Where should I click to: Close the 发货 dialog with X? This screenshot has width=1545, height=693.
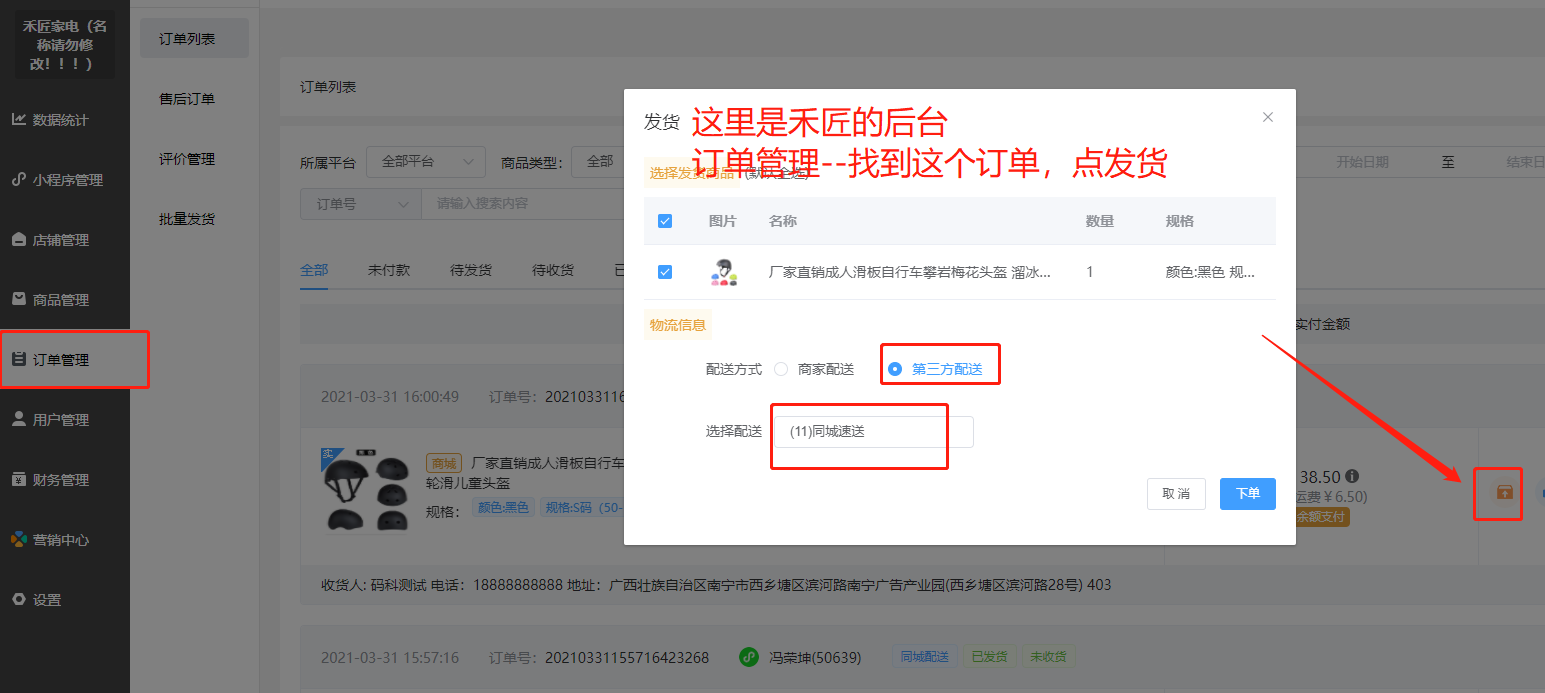[1268, 117]
